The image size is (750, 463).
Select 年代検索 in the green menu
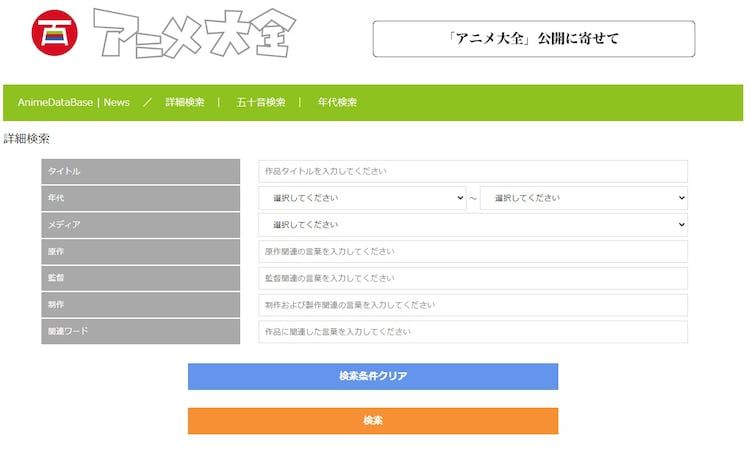pos(337,102)
